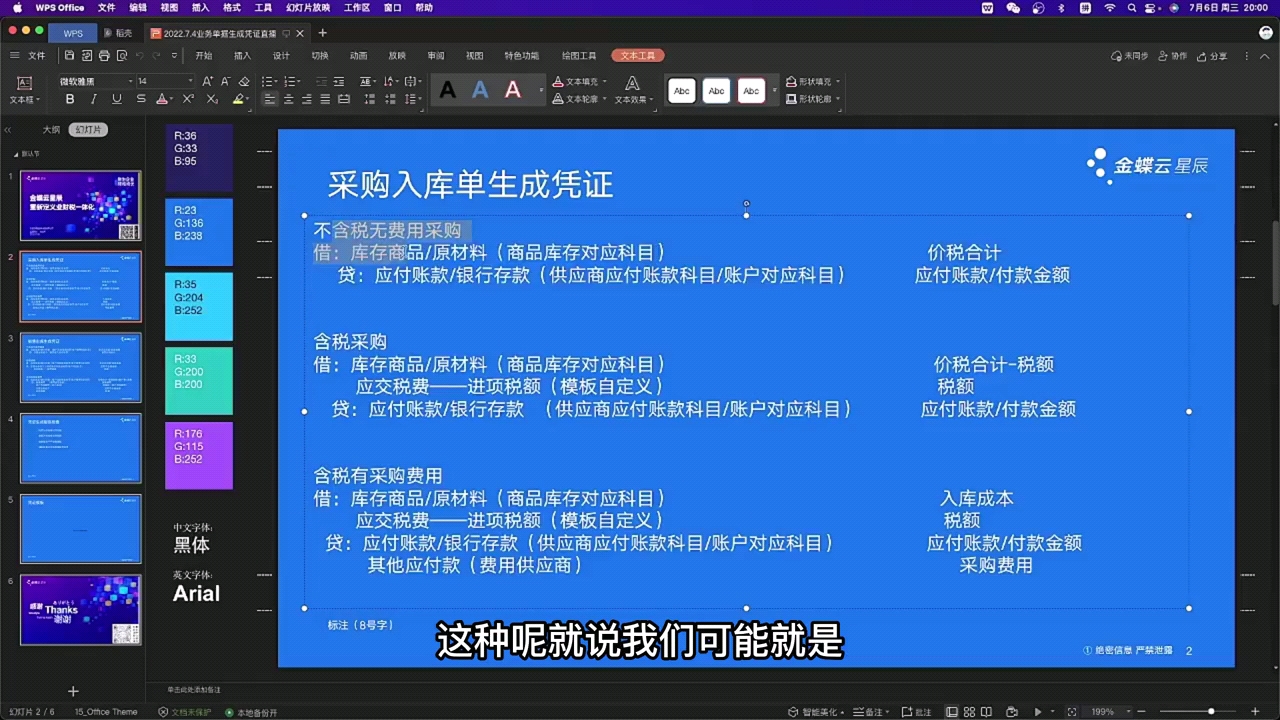Apply bold formatting to selected text
Viewport: 1280px width, 720px height.
pyautogui.click(x=69, y=100)
